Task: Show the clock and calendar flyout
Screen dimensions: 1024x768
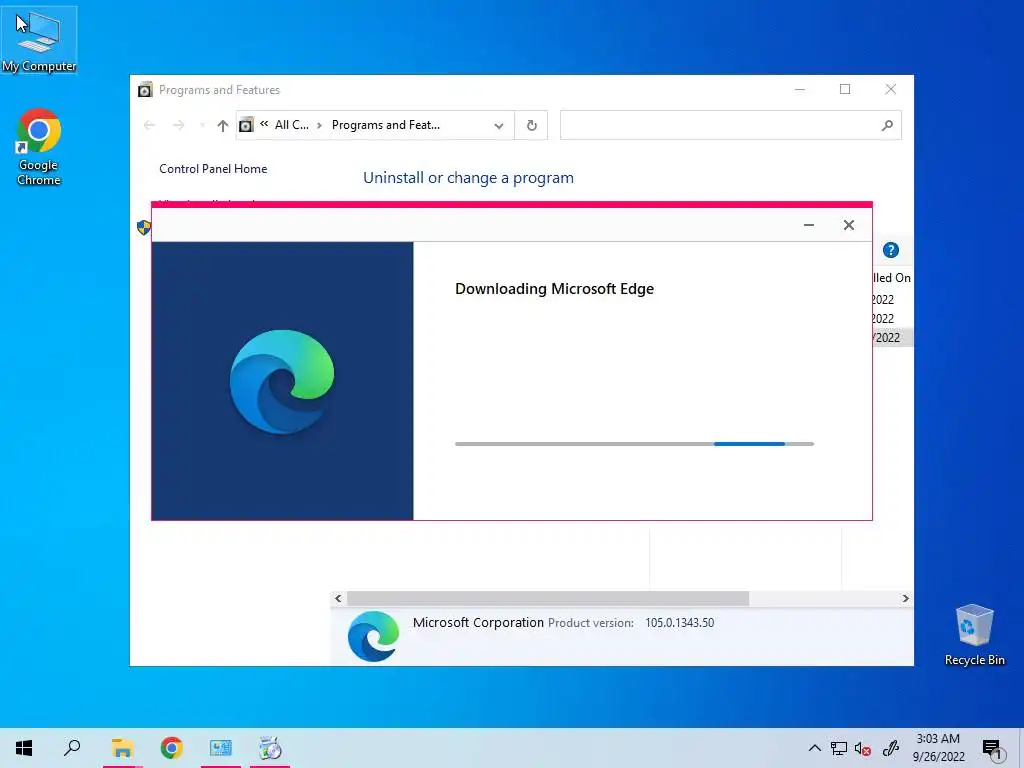Action: tap(938, 748)
